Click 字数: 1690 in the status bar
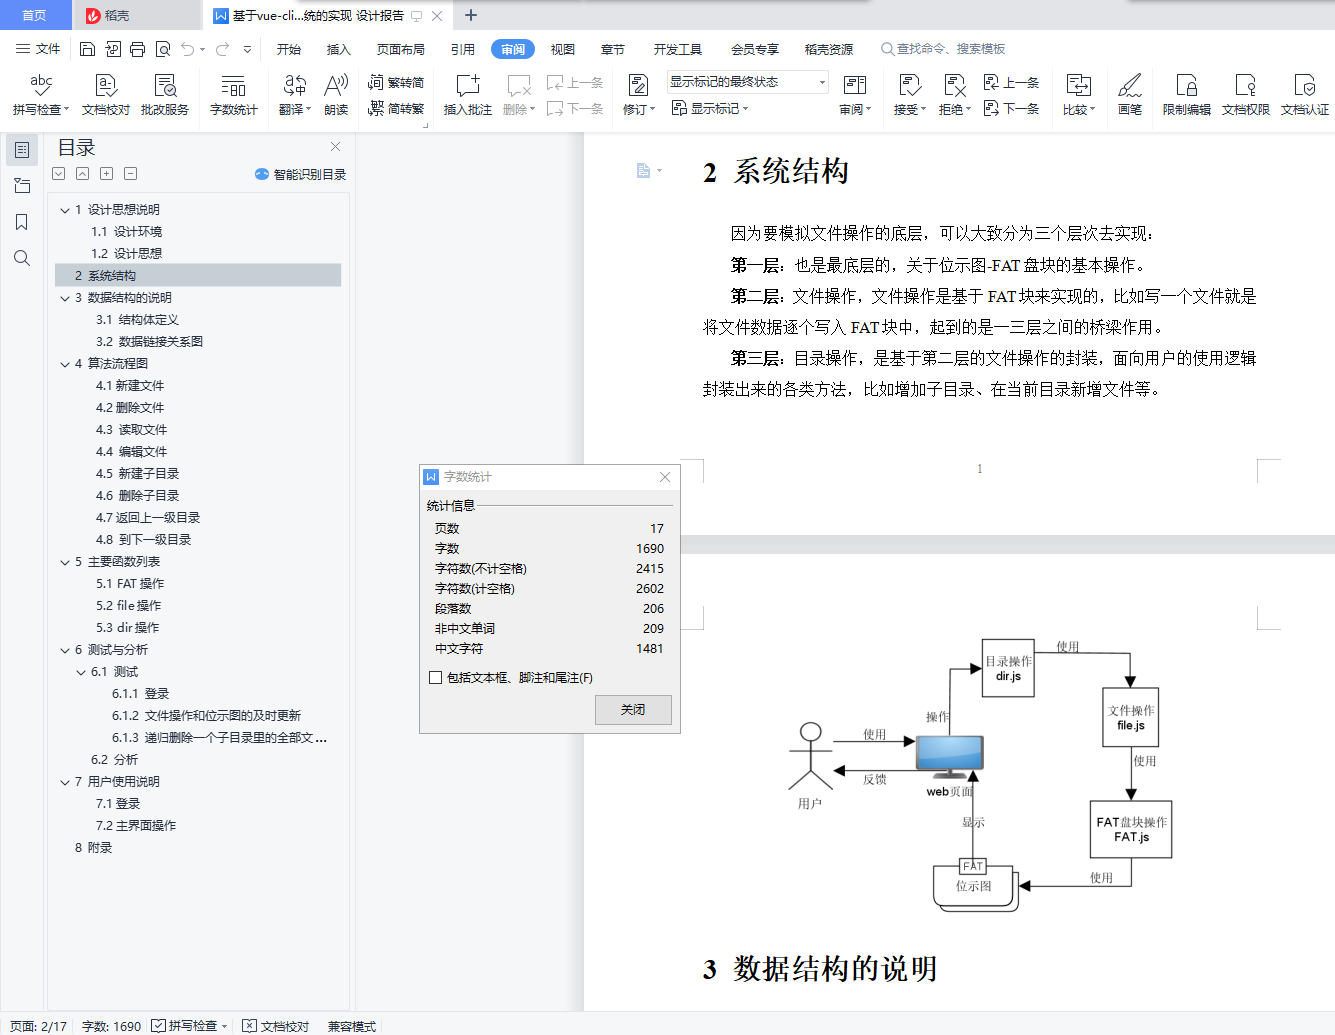Viewport: 1335px width, 1035px height. coord(111,1026)
